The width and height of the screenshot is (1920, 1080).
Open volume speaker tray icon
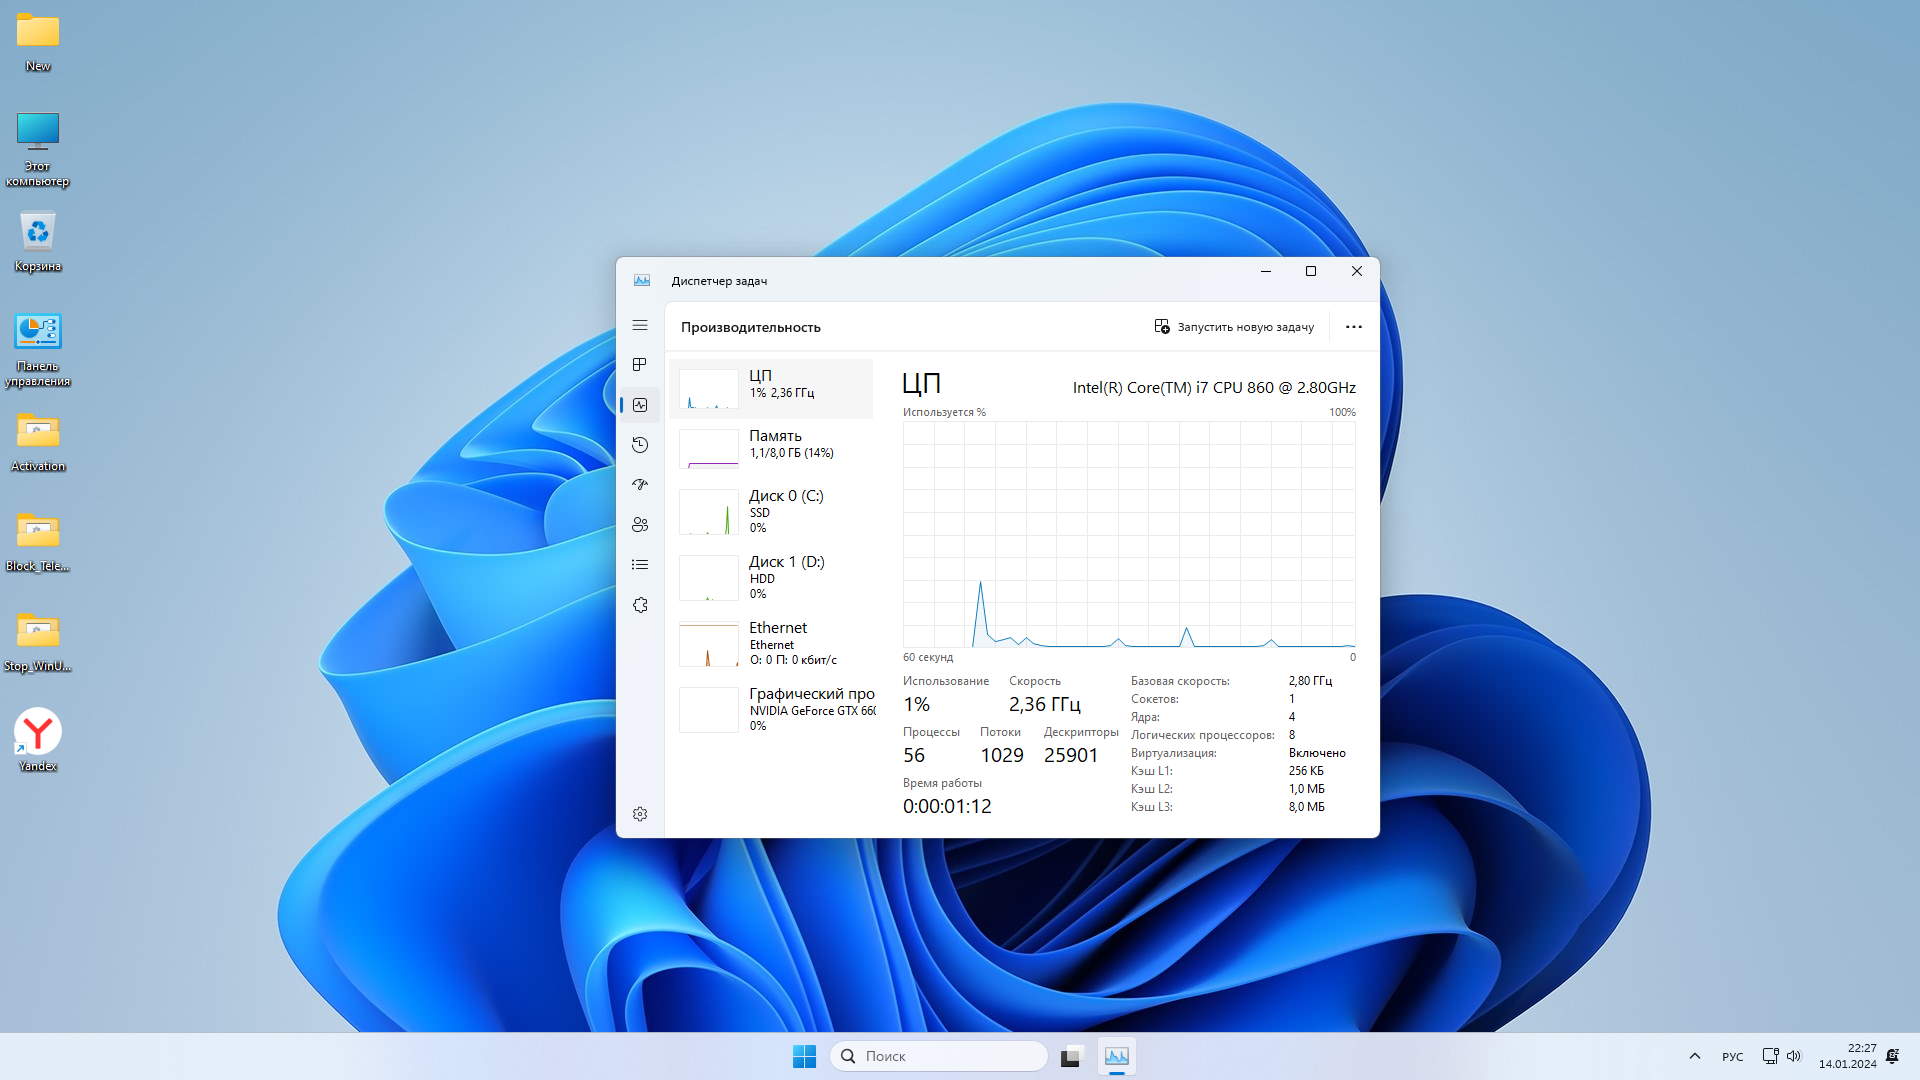[1794, 1056]
